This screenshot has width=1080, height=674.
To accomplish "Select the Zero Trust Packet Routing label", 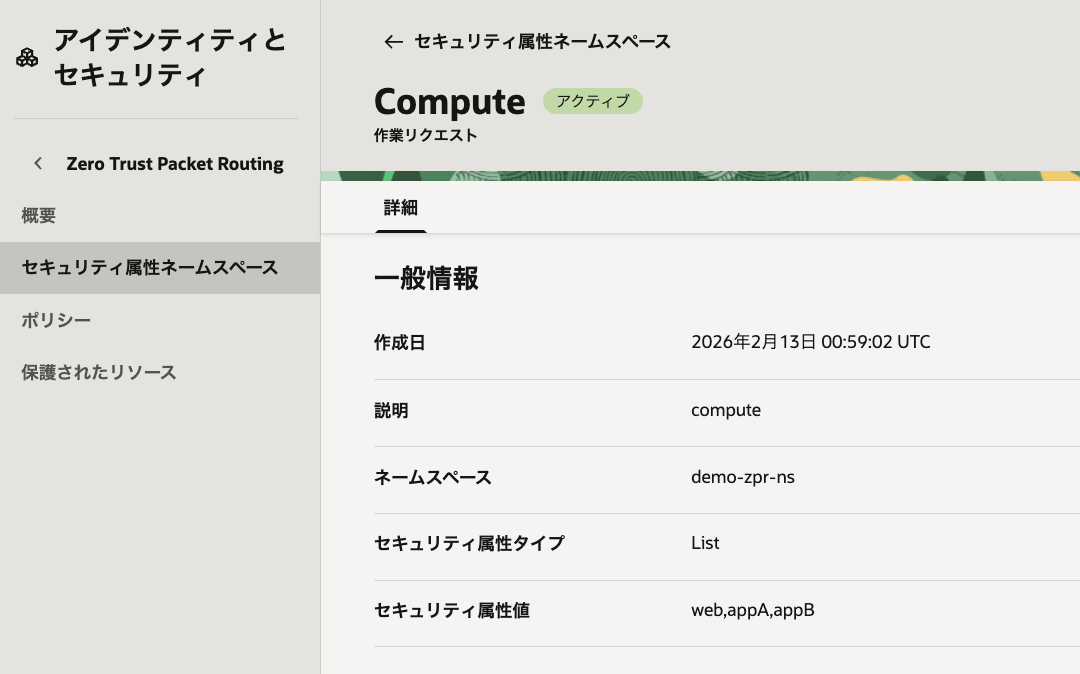I will coord(175,163).
